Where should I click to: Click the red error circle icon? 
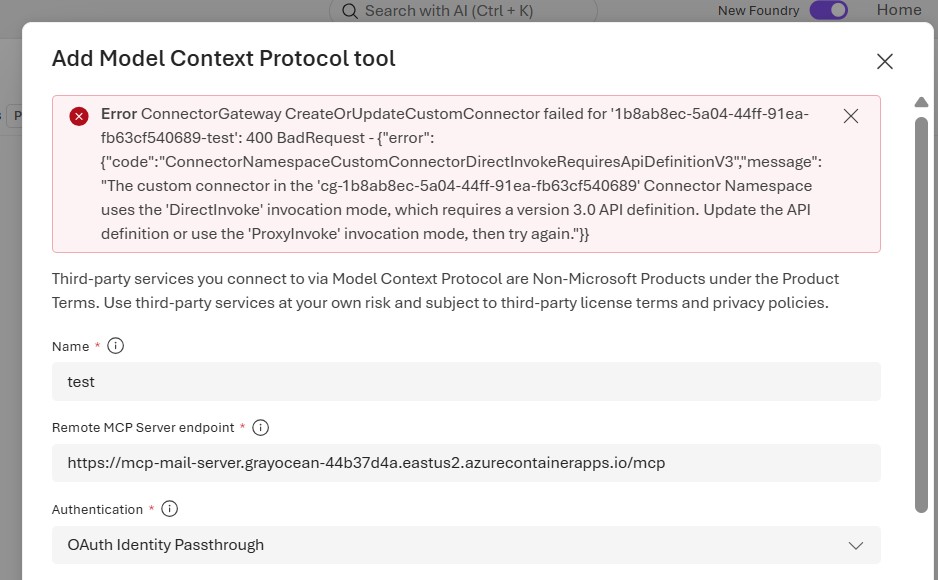click(x=79, y=116)
